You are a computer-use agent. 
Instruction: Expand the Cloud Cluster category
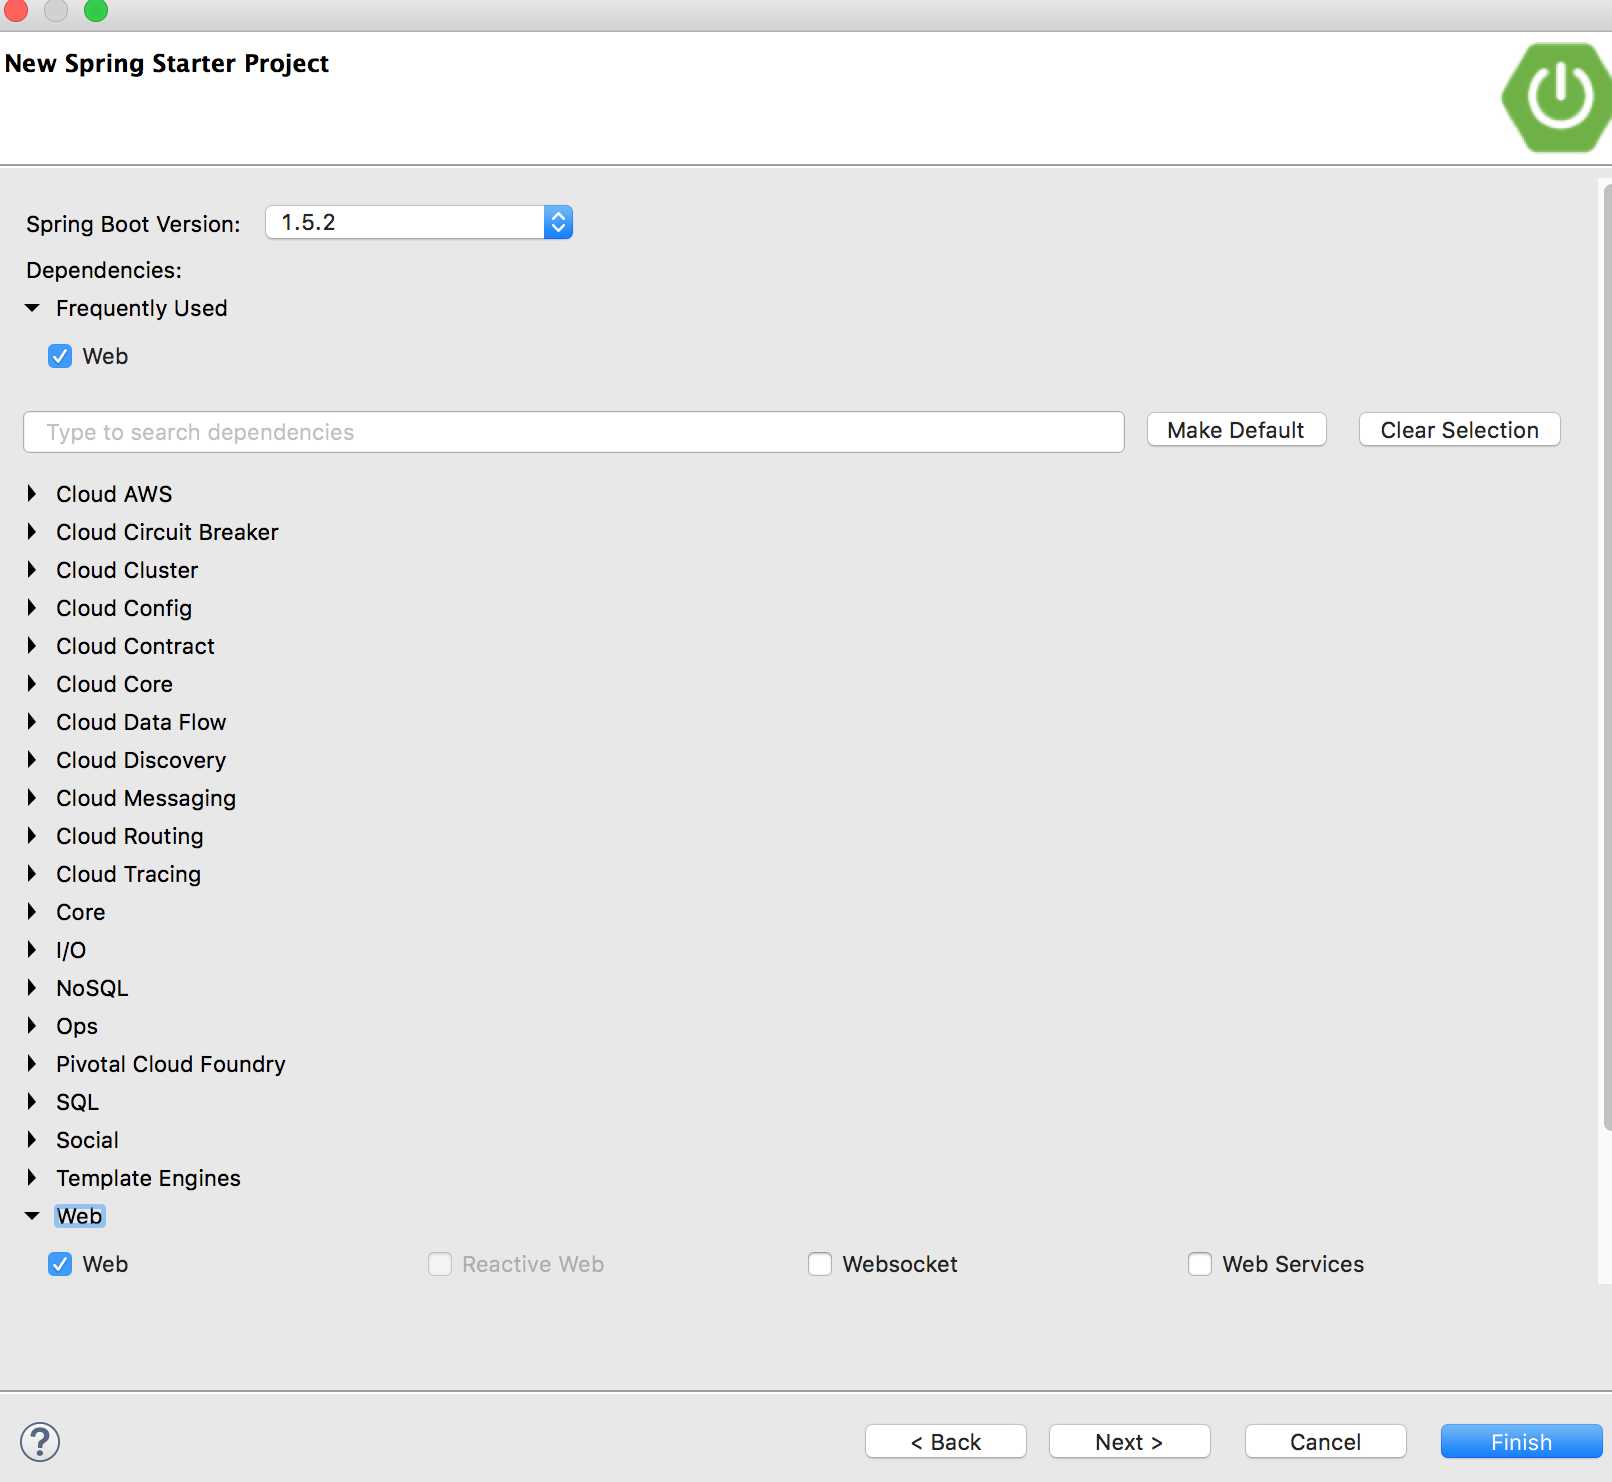pyautogui.click(x=32, y=570)
